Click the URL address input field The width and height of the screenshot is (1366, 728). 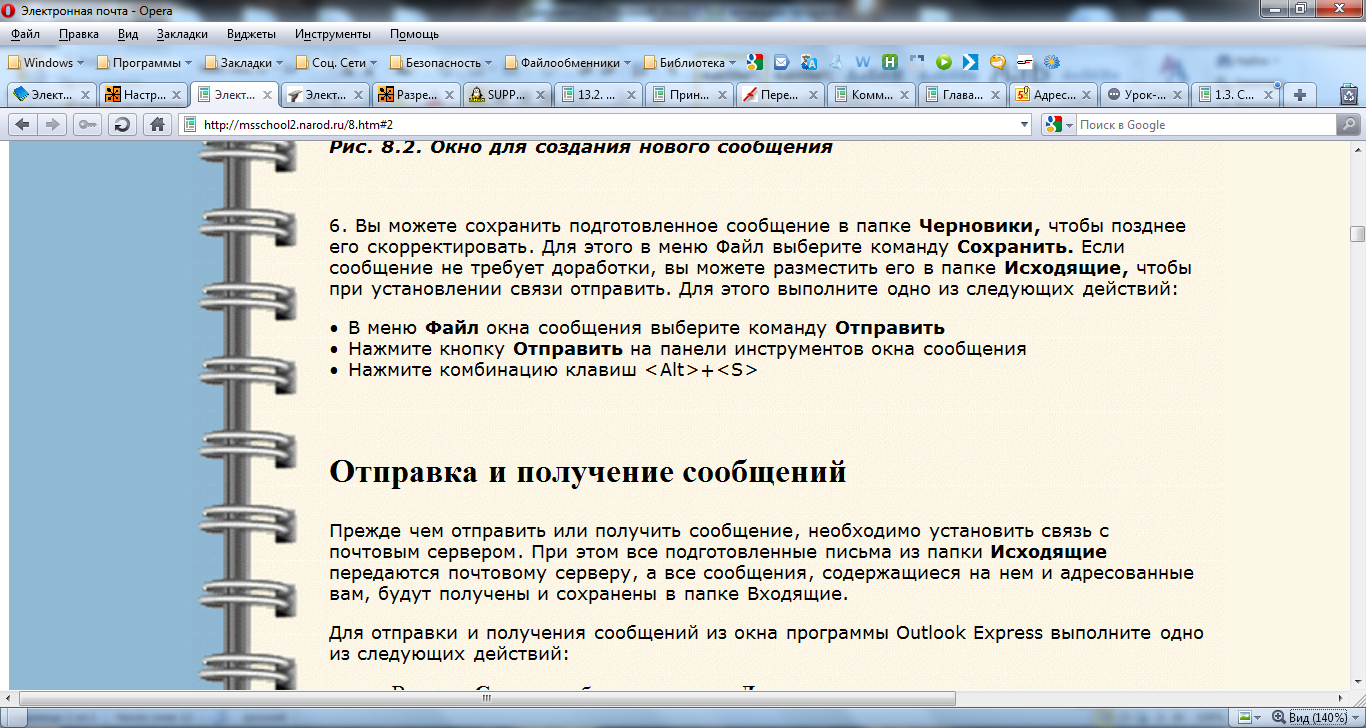tap(605, 125)
